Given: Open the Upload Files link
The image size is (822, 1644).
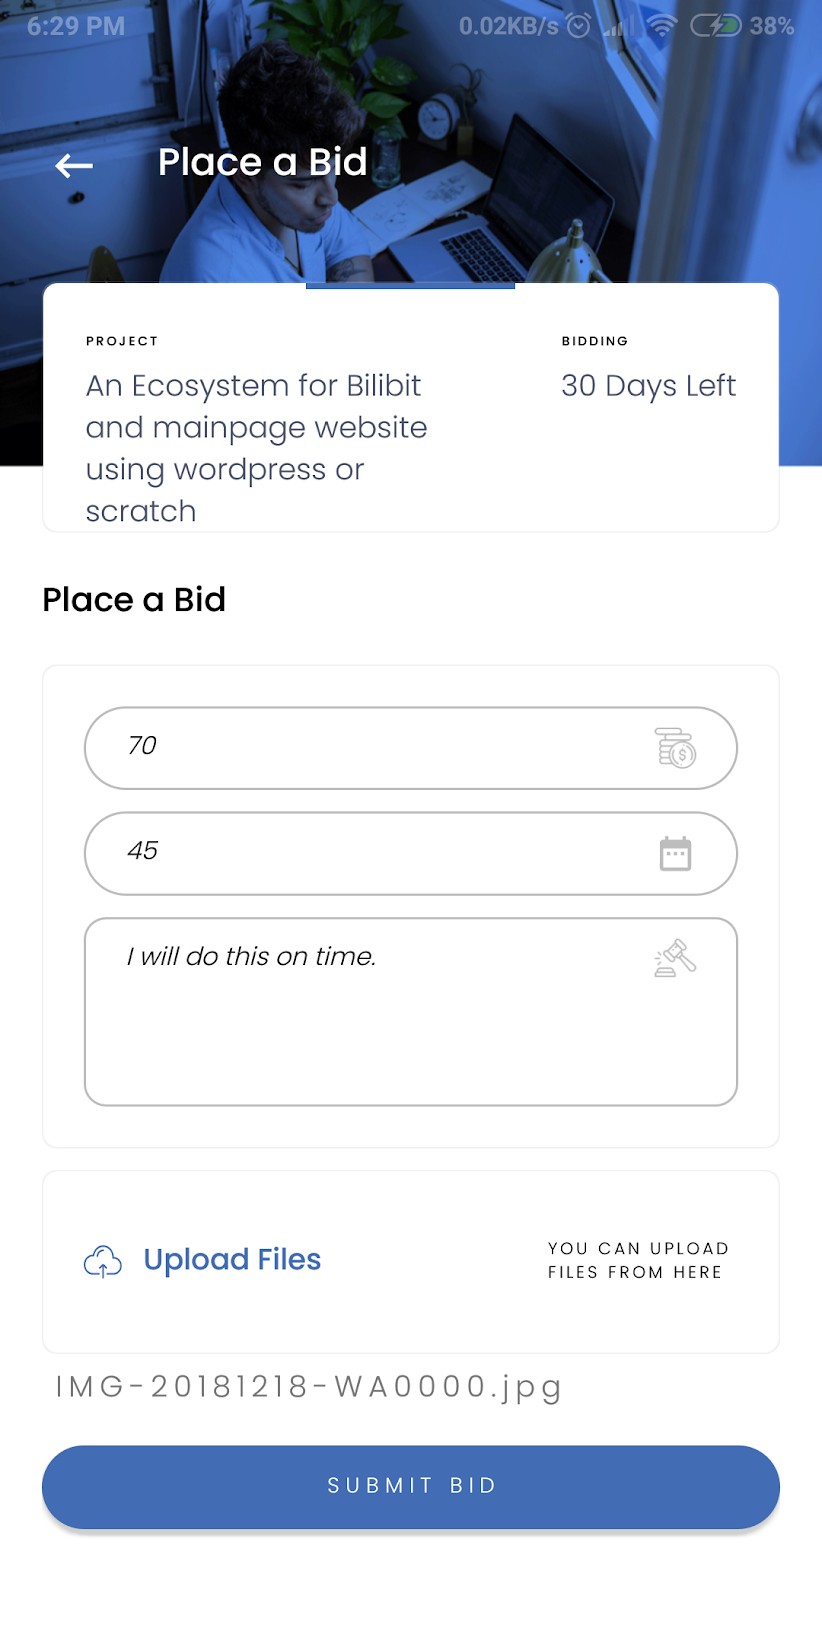Looking at the screenshot, I should click(232, 1260).
